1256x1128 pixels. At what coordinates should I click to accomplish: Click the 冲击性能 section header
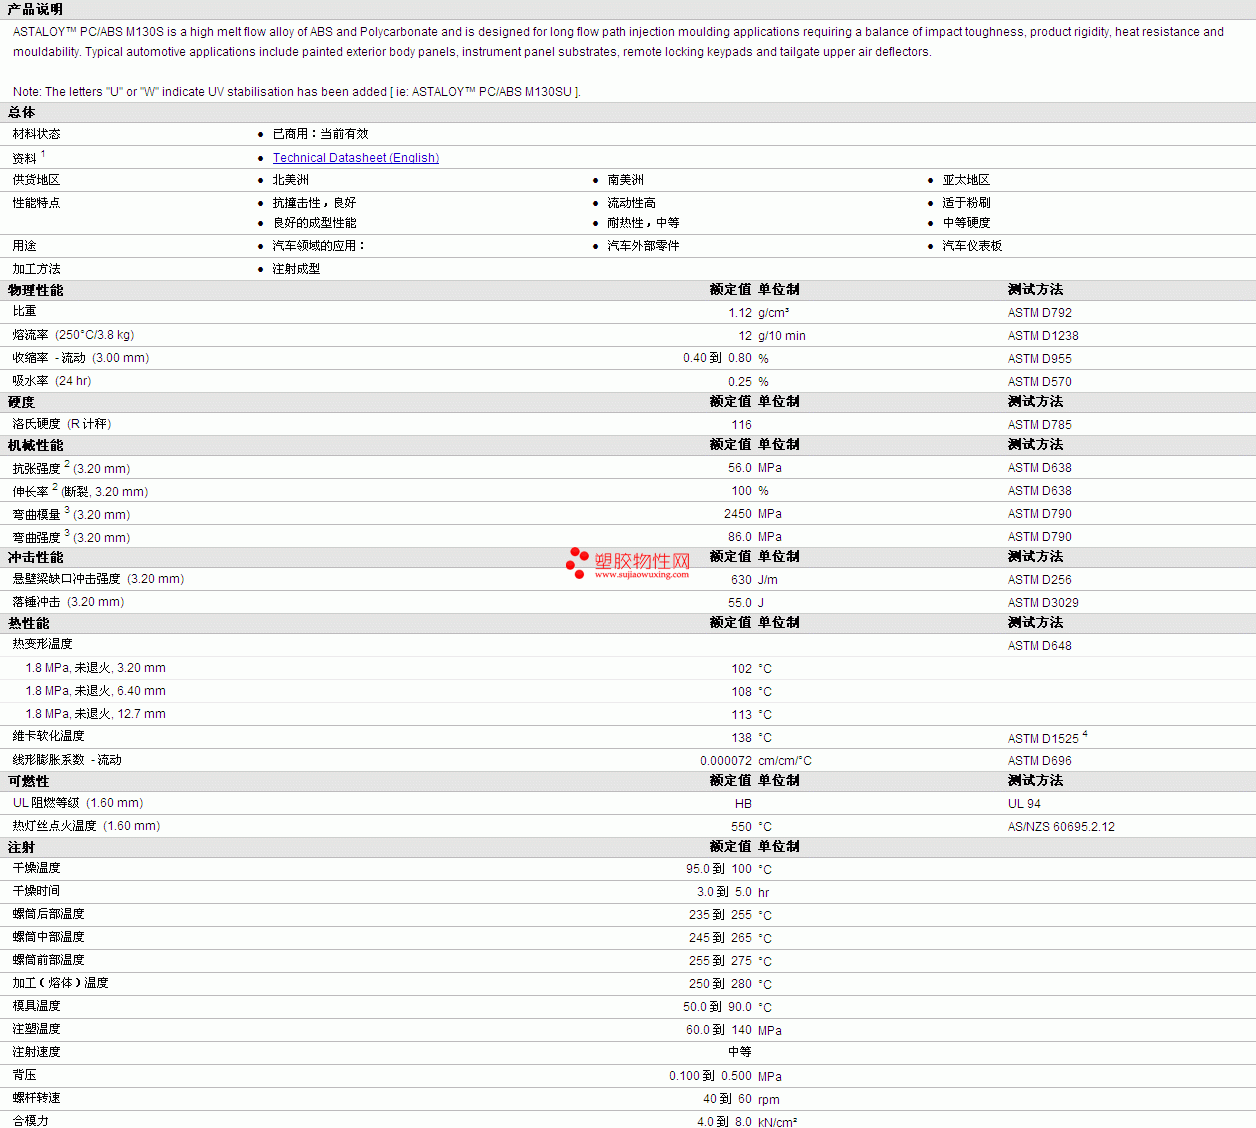[x=35, y=557]
